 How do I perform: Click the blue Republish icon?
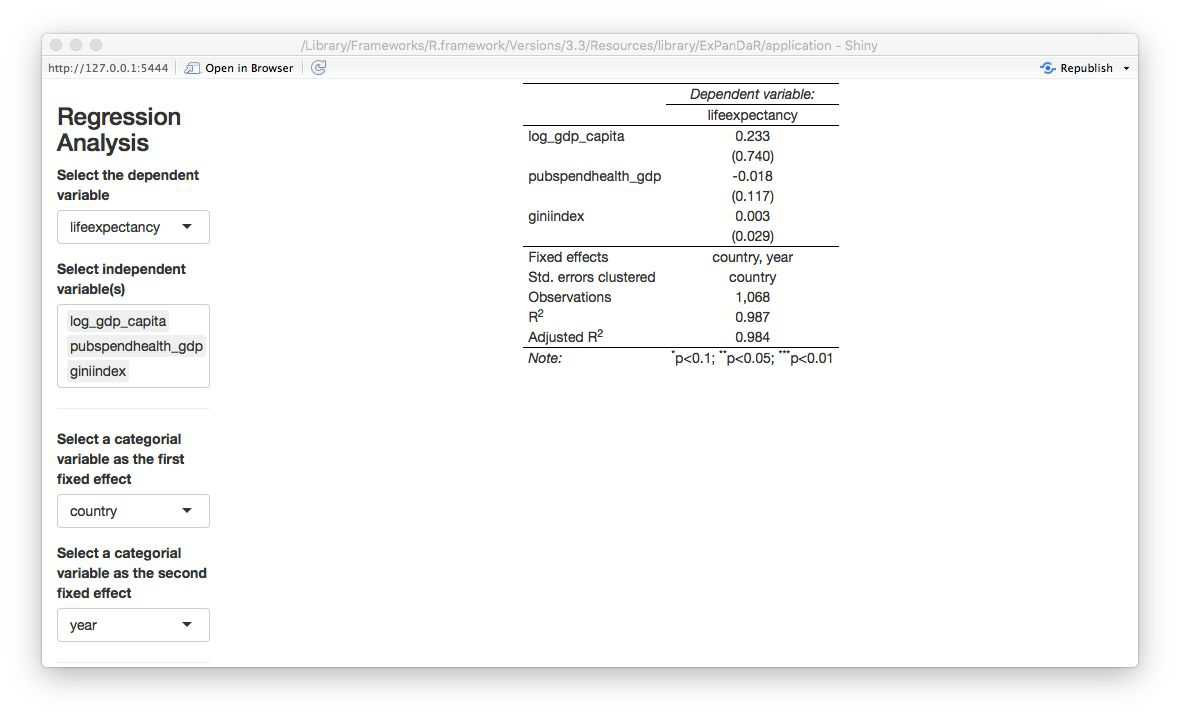point(1047,68)
